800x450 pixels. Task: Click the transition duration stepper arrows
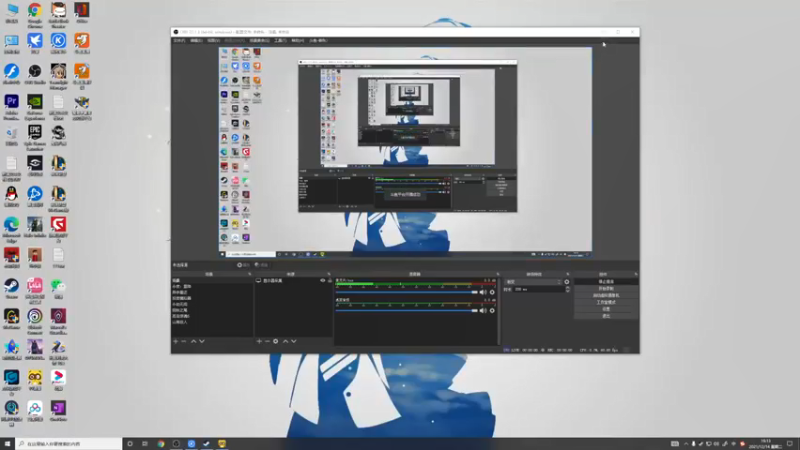coord(568,289)
